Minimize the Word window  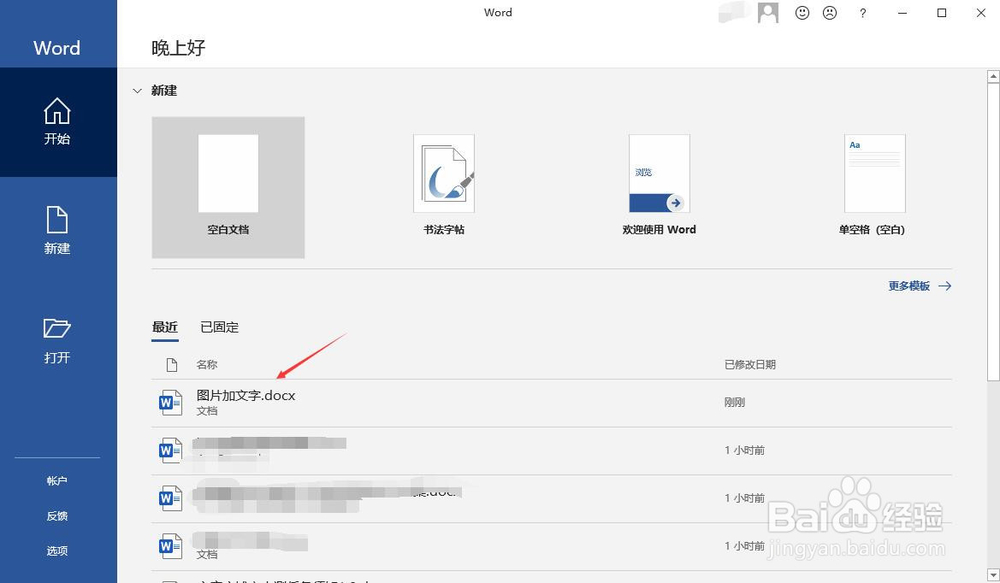pos(902,13)
